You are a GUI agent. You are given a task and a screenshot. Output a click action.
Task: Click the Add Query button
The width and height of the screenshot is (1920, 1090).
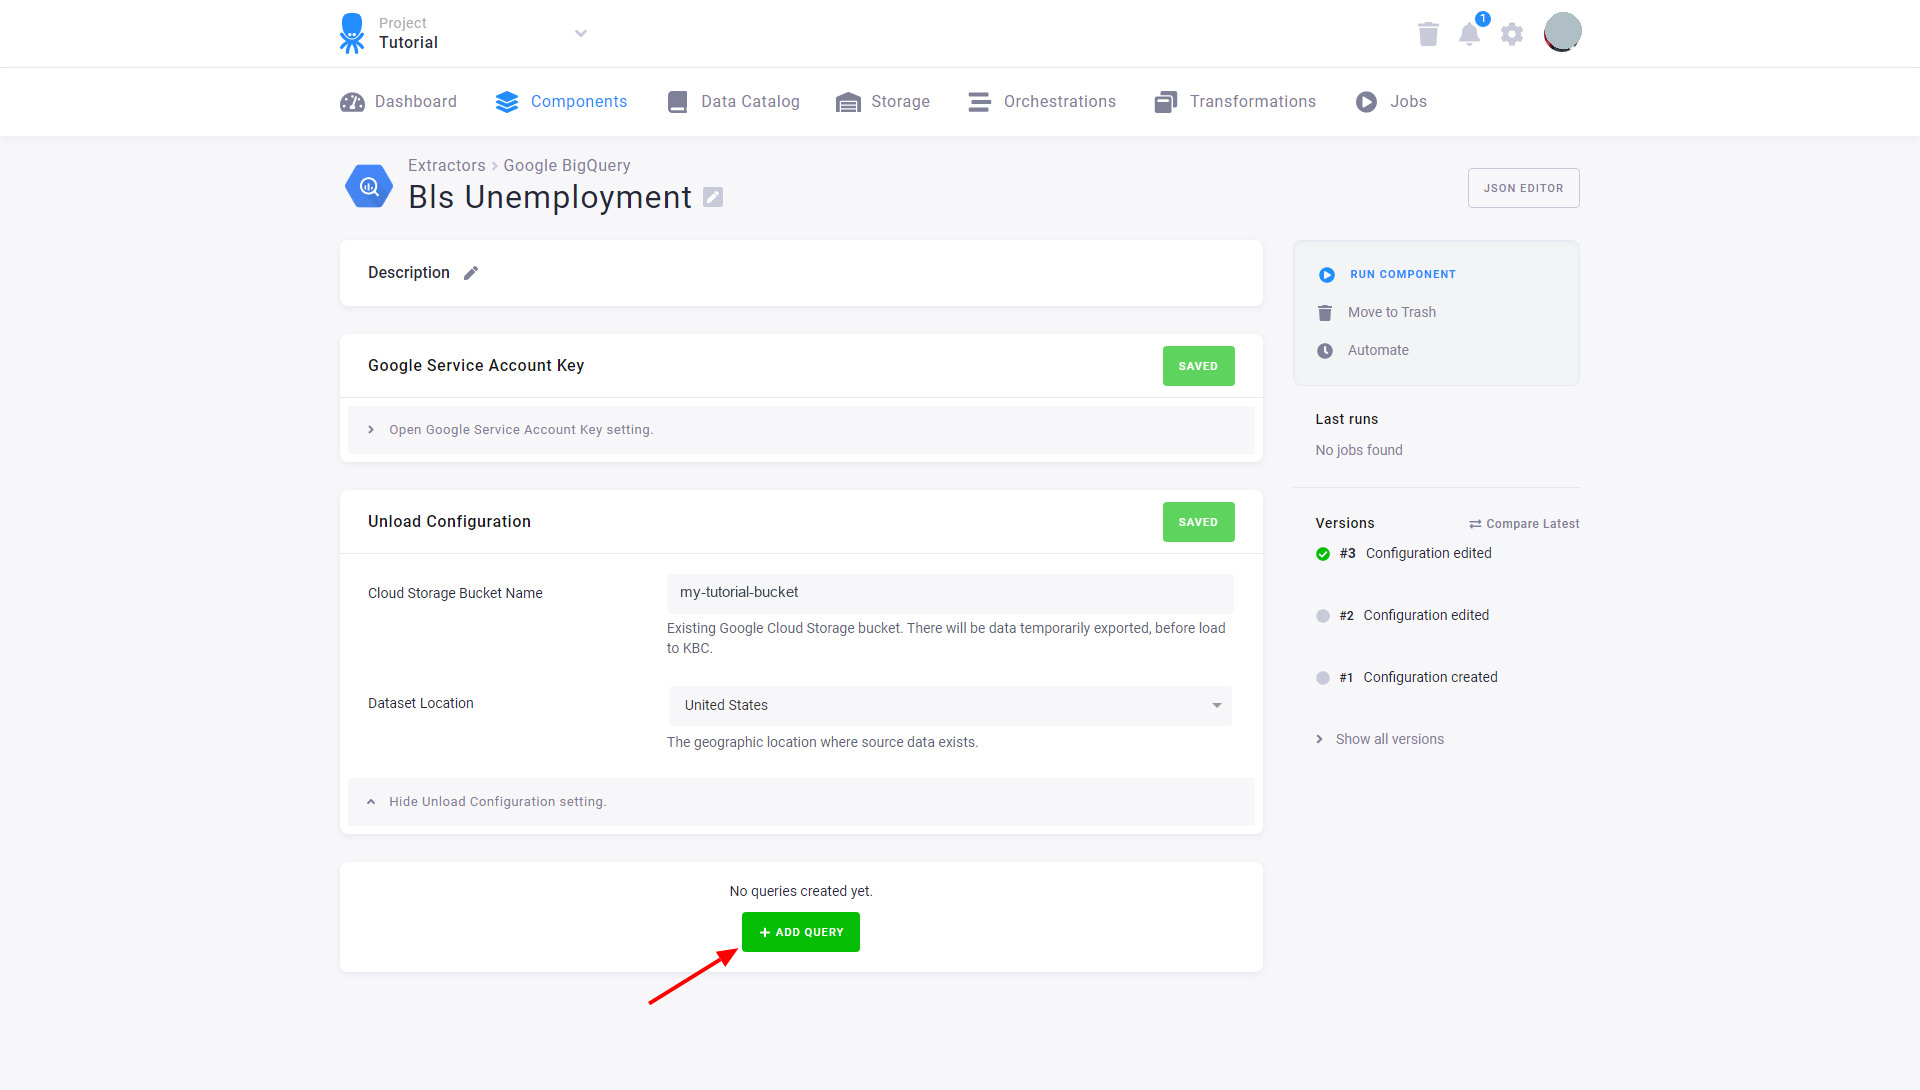coord(801,932)
